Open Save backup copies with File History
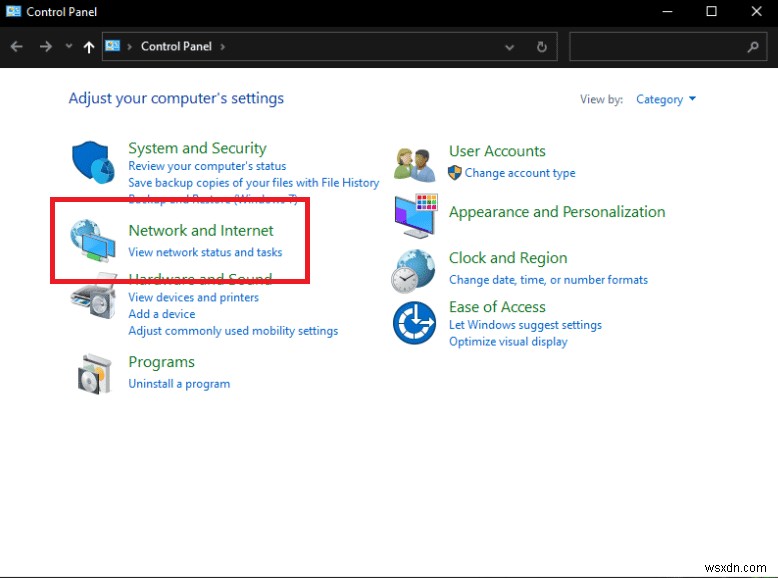Viewport: 778px width, 578px height. [254, 183]
